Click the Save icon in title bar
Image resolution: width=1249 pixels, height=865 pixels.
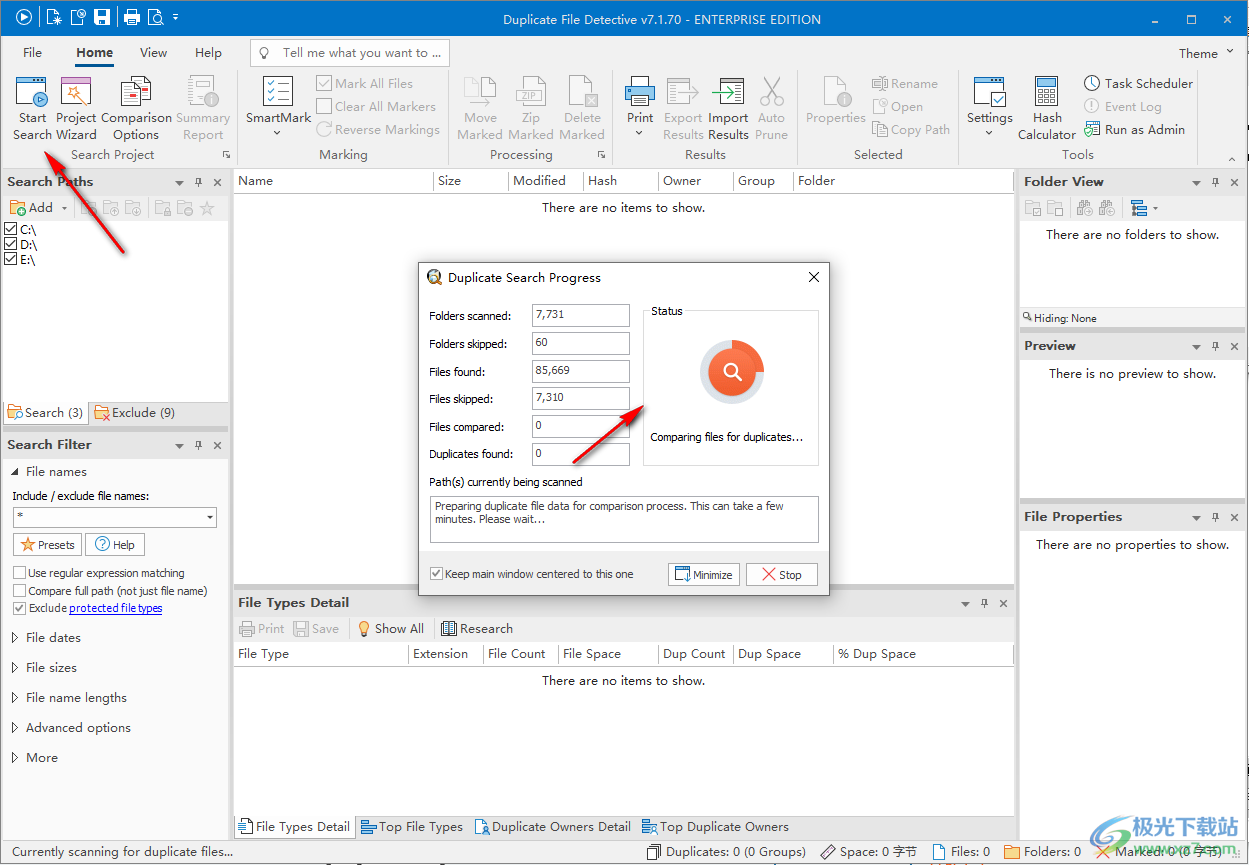pyautogui.click(x=101, y=17)
